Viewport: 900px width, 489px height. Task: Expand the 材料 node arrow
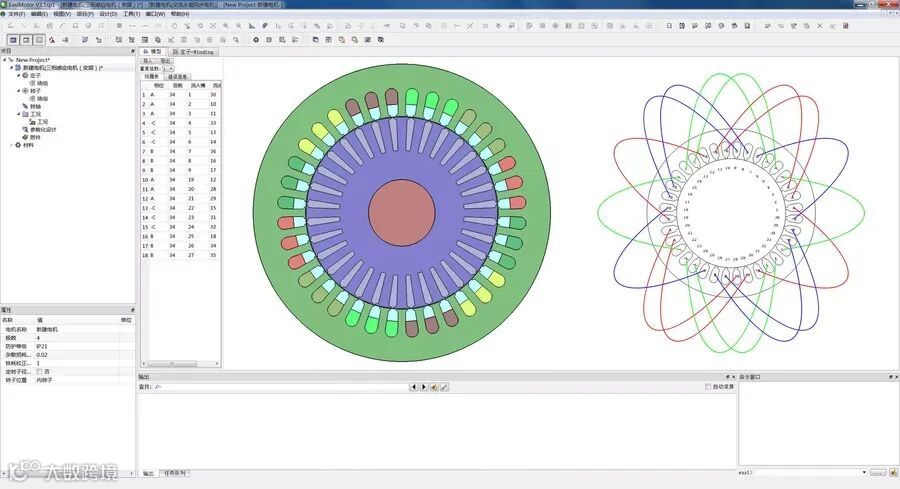point(11,145)
